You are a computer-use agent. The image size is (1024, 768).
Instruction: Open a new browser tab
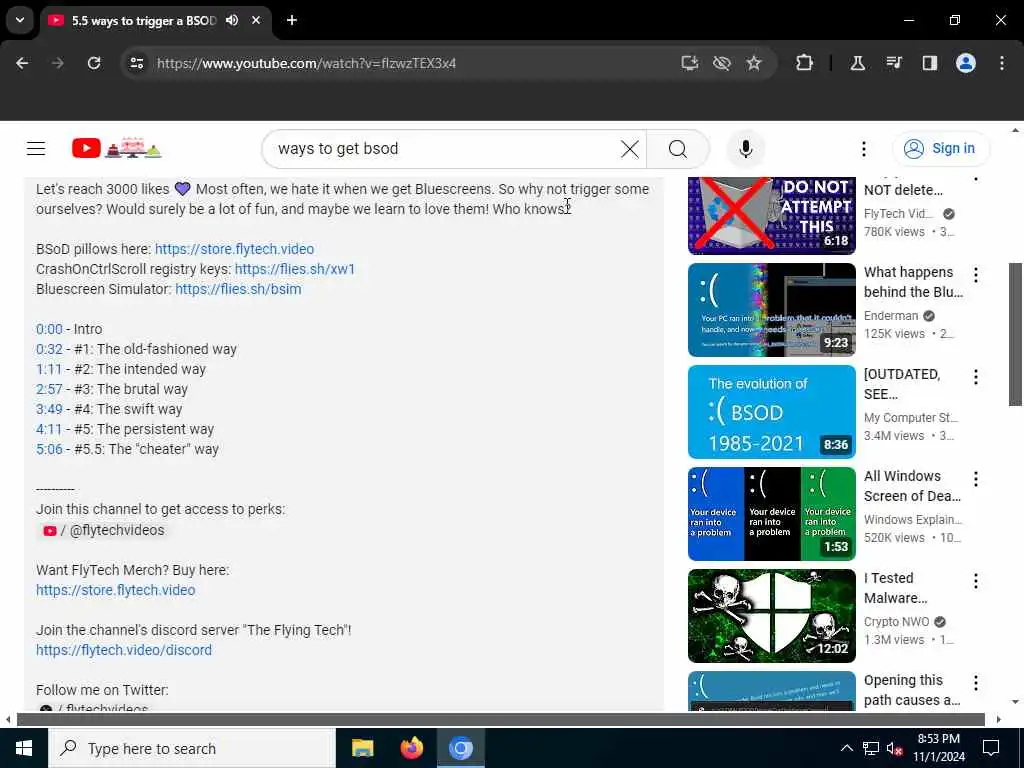coord(292,20)
